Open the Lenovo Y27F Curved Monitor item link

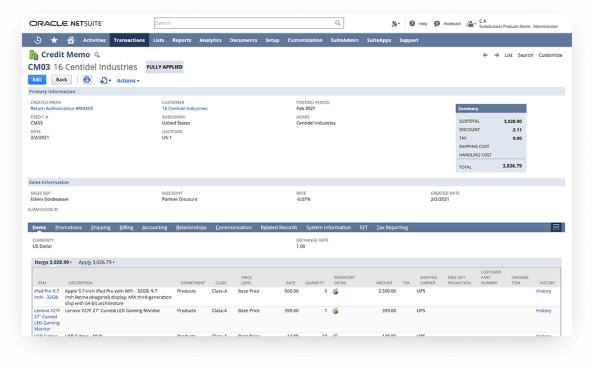pos(47,320)
